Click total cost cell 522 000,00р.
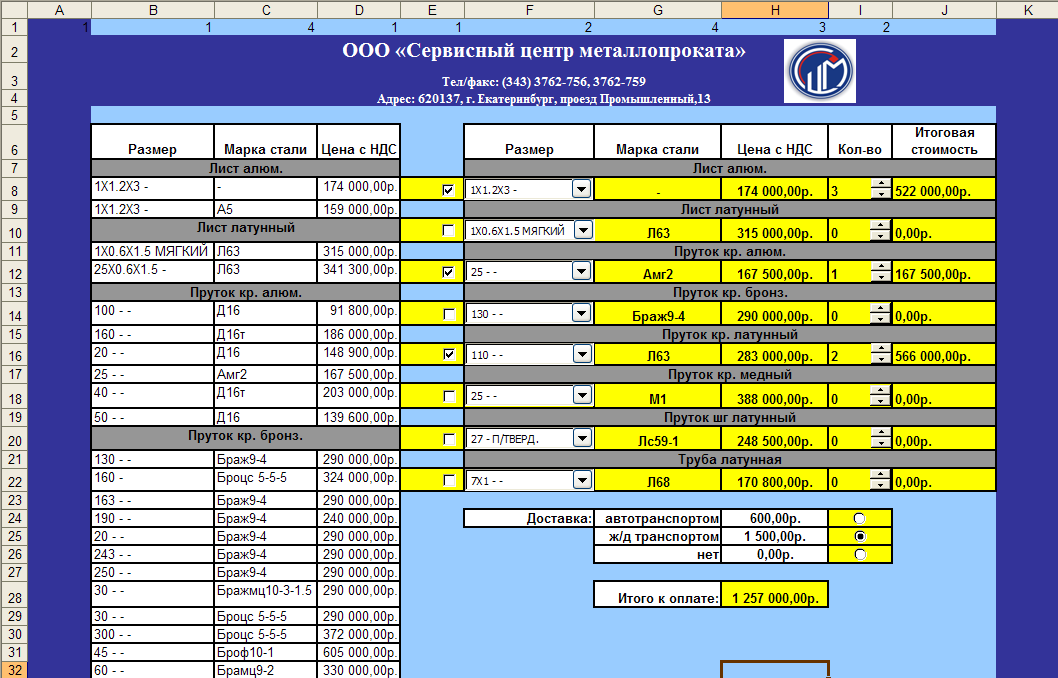 point(944,190)
